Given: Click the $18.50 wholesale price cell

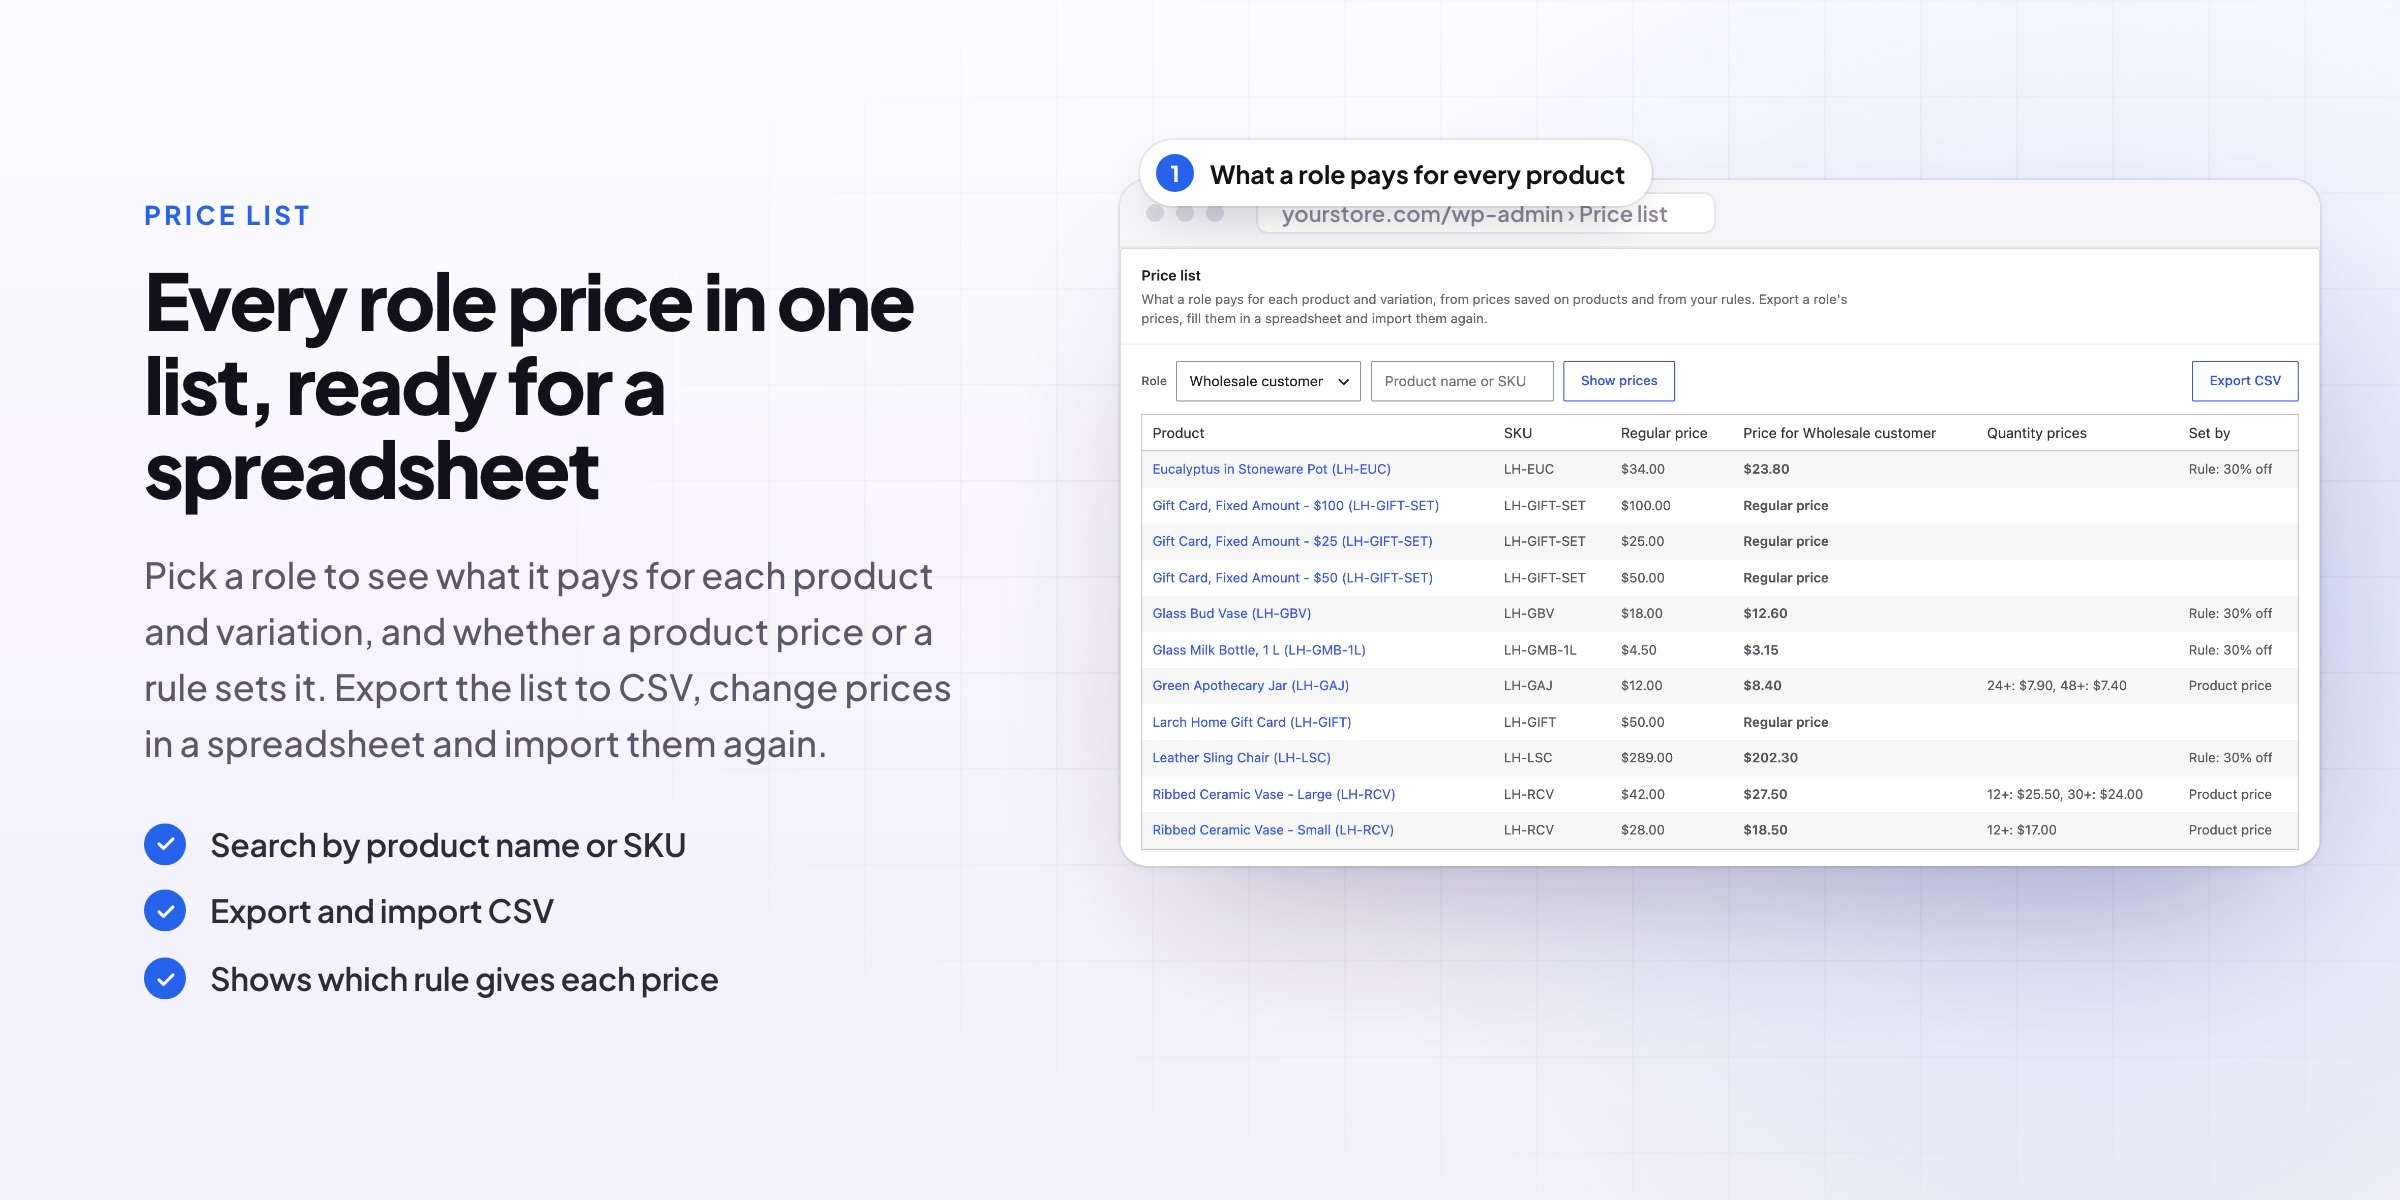Looking at the screenshot, I should point(1765,830).
